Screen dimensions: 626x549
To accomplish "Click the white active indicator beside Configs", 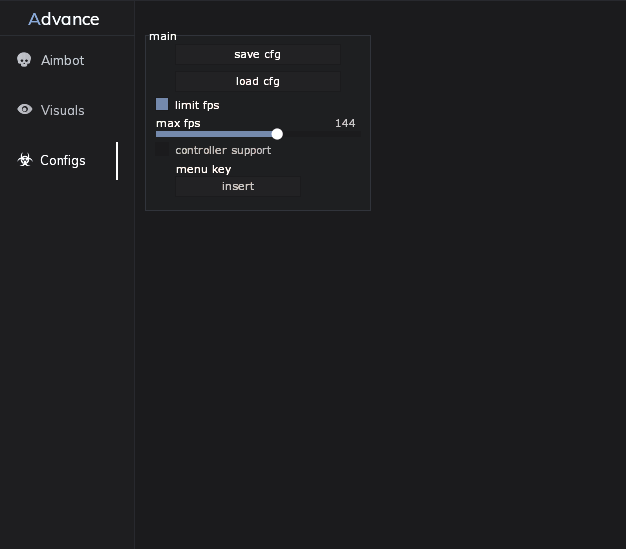I will pyautogui.click(x=117, y=161).
